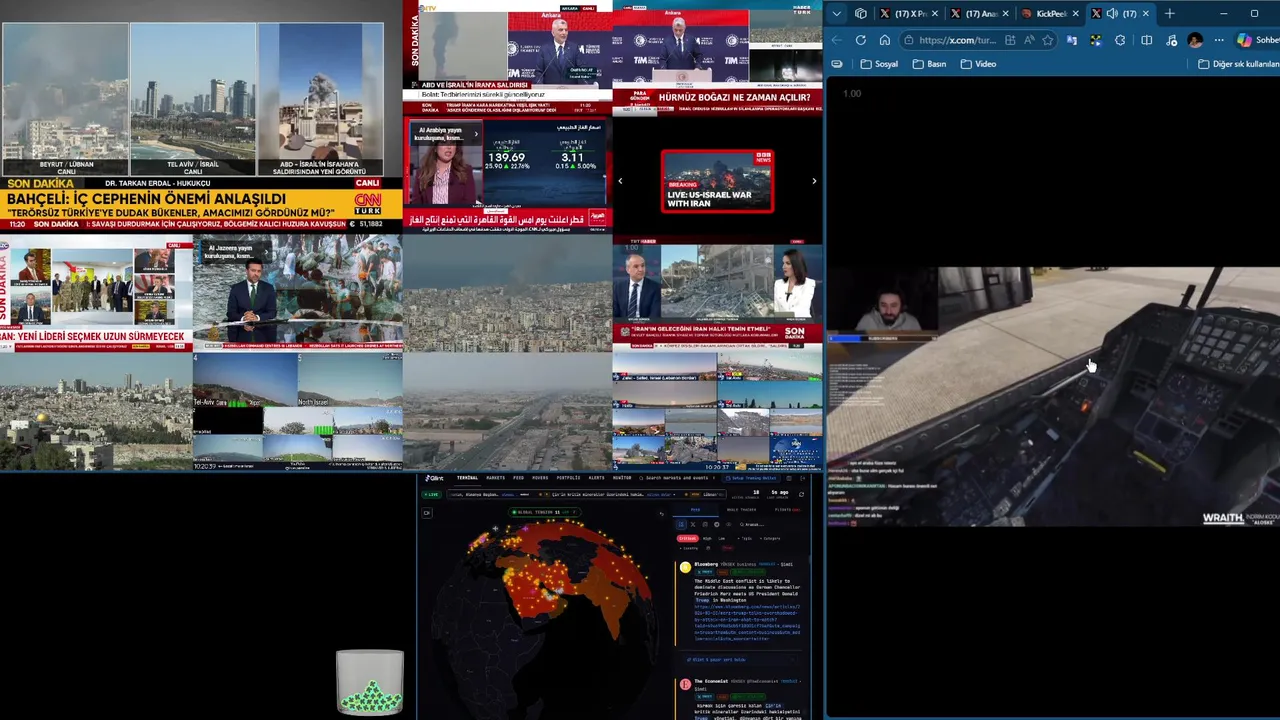Show new Glint posts banner

[741, 660]
